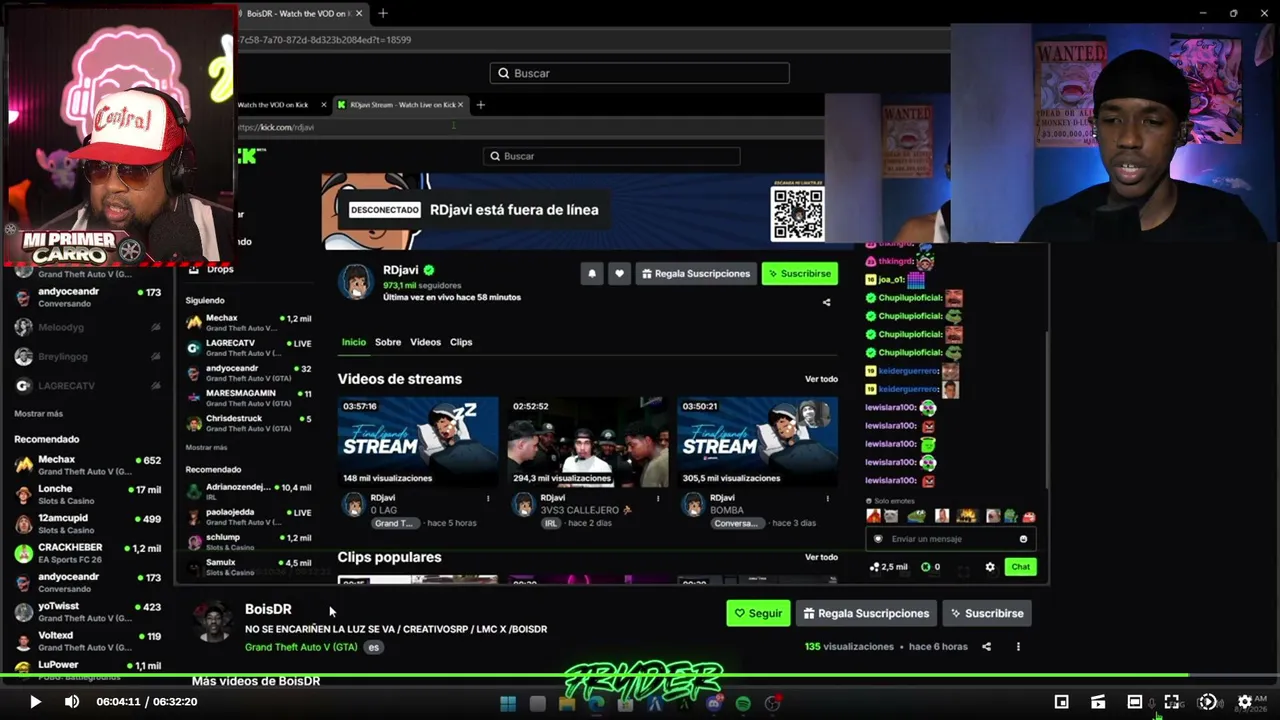Open yoTwisst channel in sidebar

pyautogui.click(x=88, y=611)
